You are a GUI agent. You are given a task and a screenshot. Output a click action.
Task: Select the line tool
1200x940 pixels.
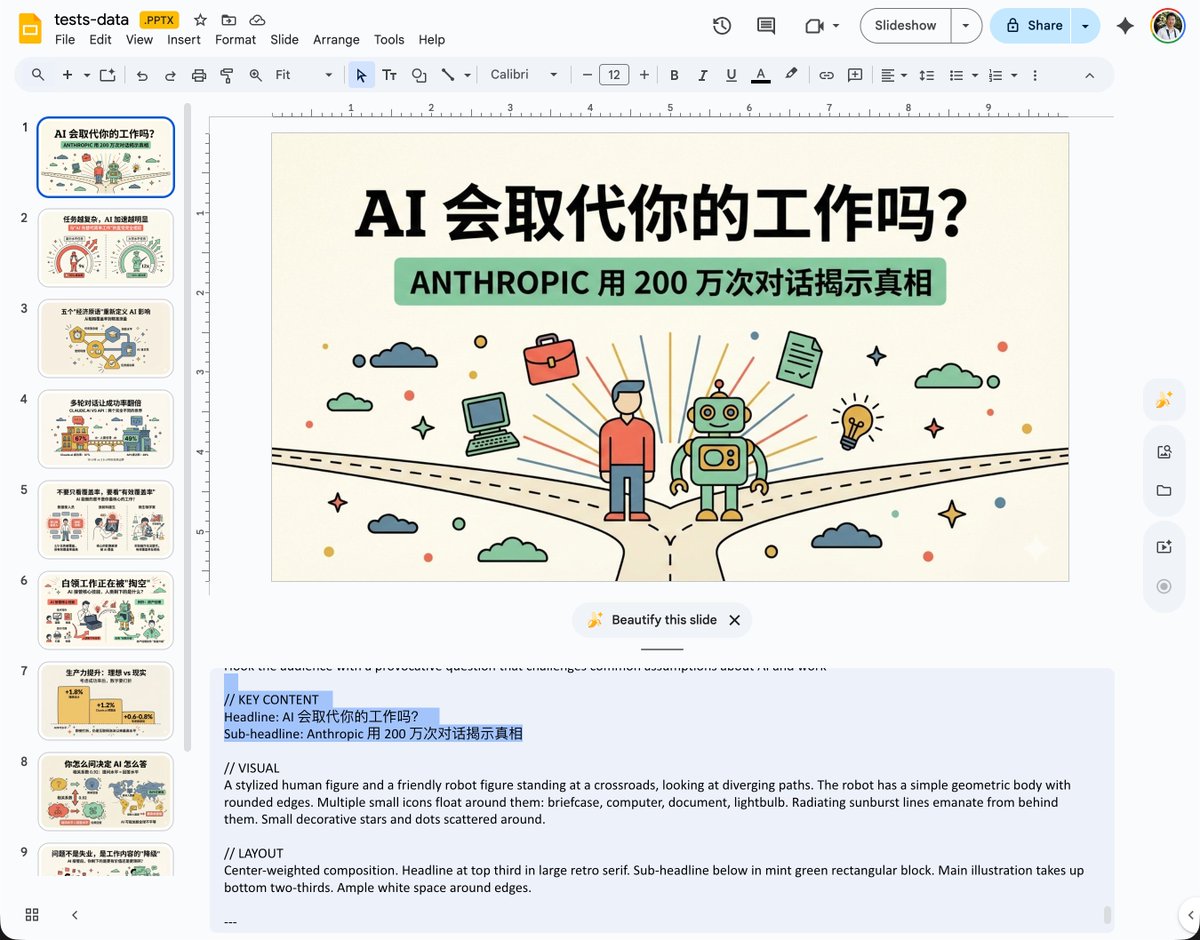(447, 75)
